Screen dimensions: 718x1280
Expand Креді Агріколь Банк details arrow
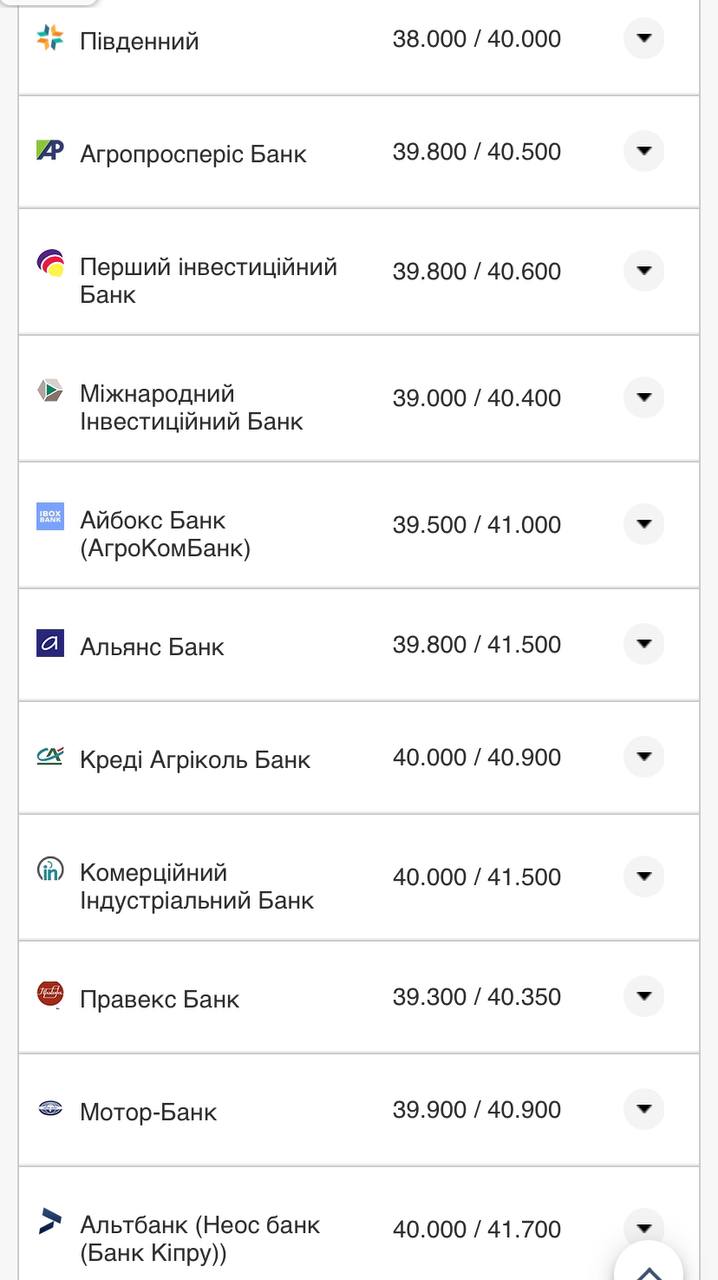(644, 757)
